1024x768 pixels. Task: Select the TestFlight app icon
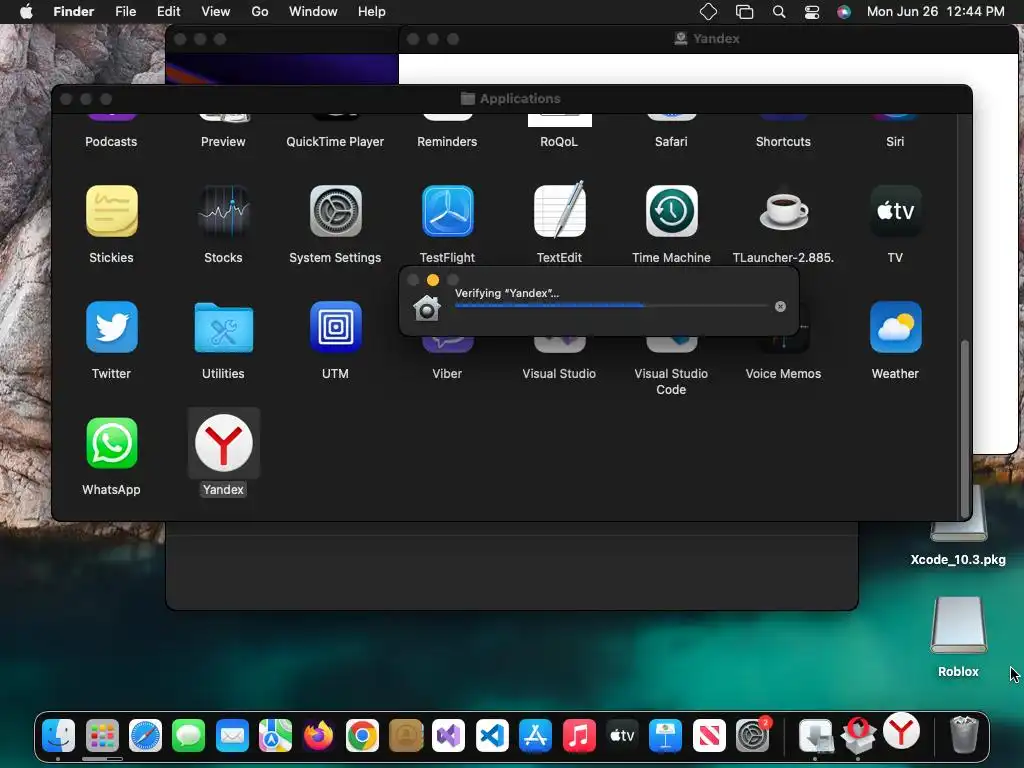[447, 211]
